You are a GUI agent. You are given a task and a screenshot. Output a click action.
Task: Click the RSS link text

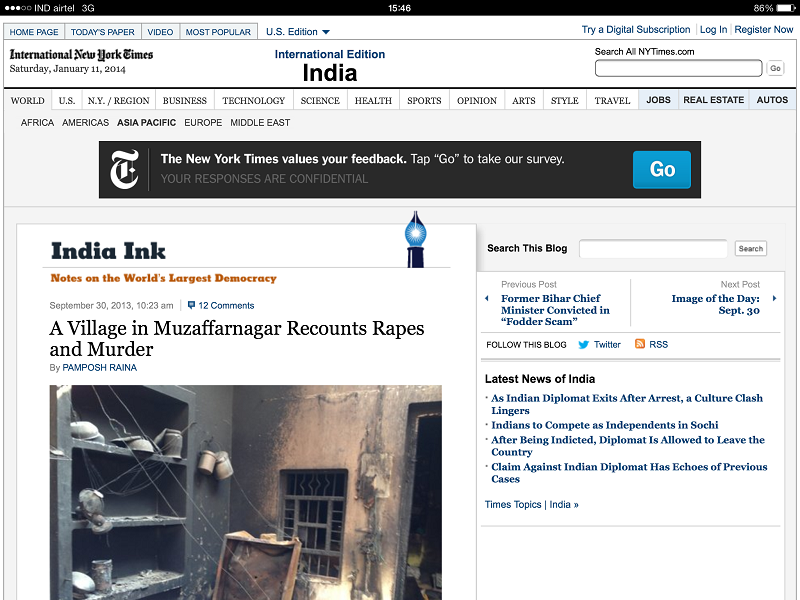click(x=658, y=345)
